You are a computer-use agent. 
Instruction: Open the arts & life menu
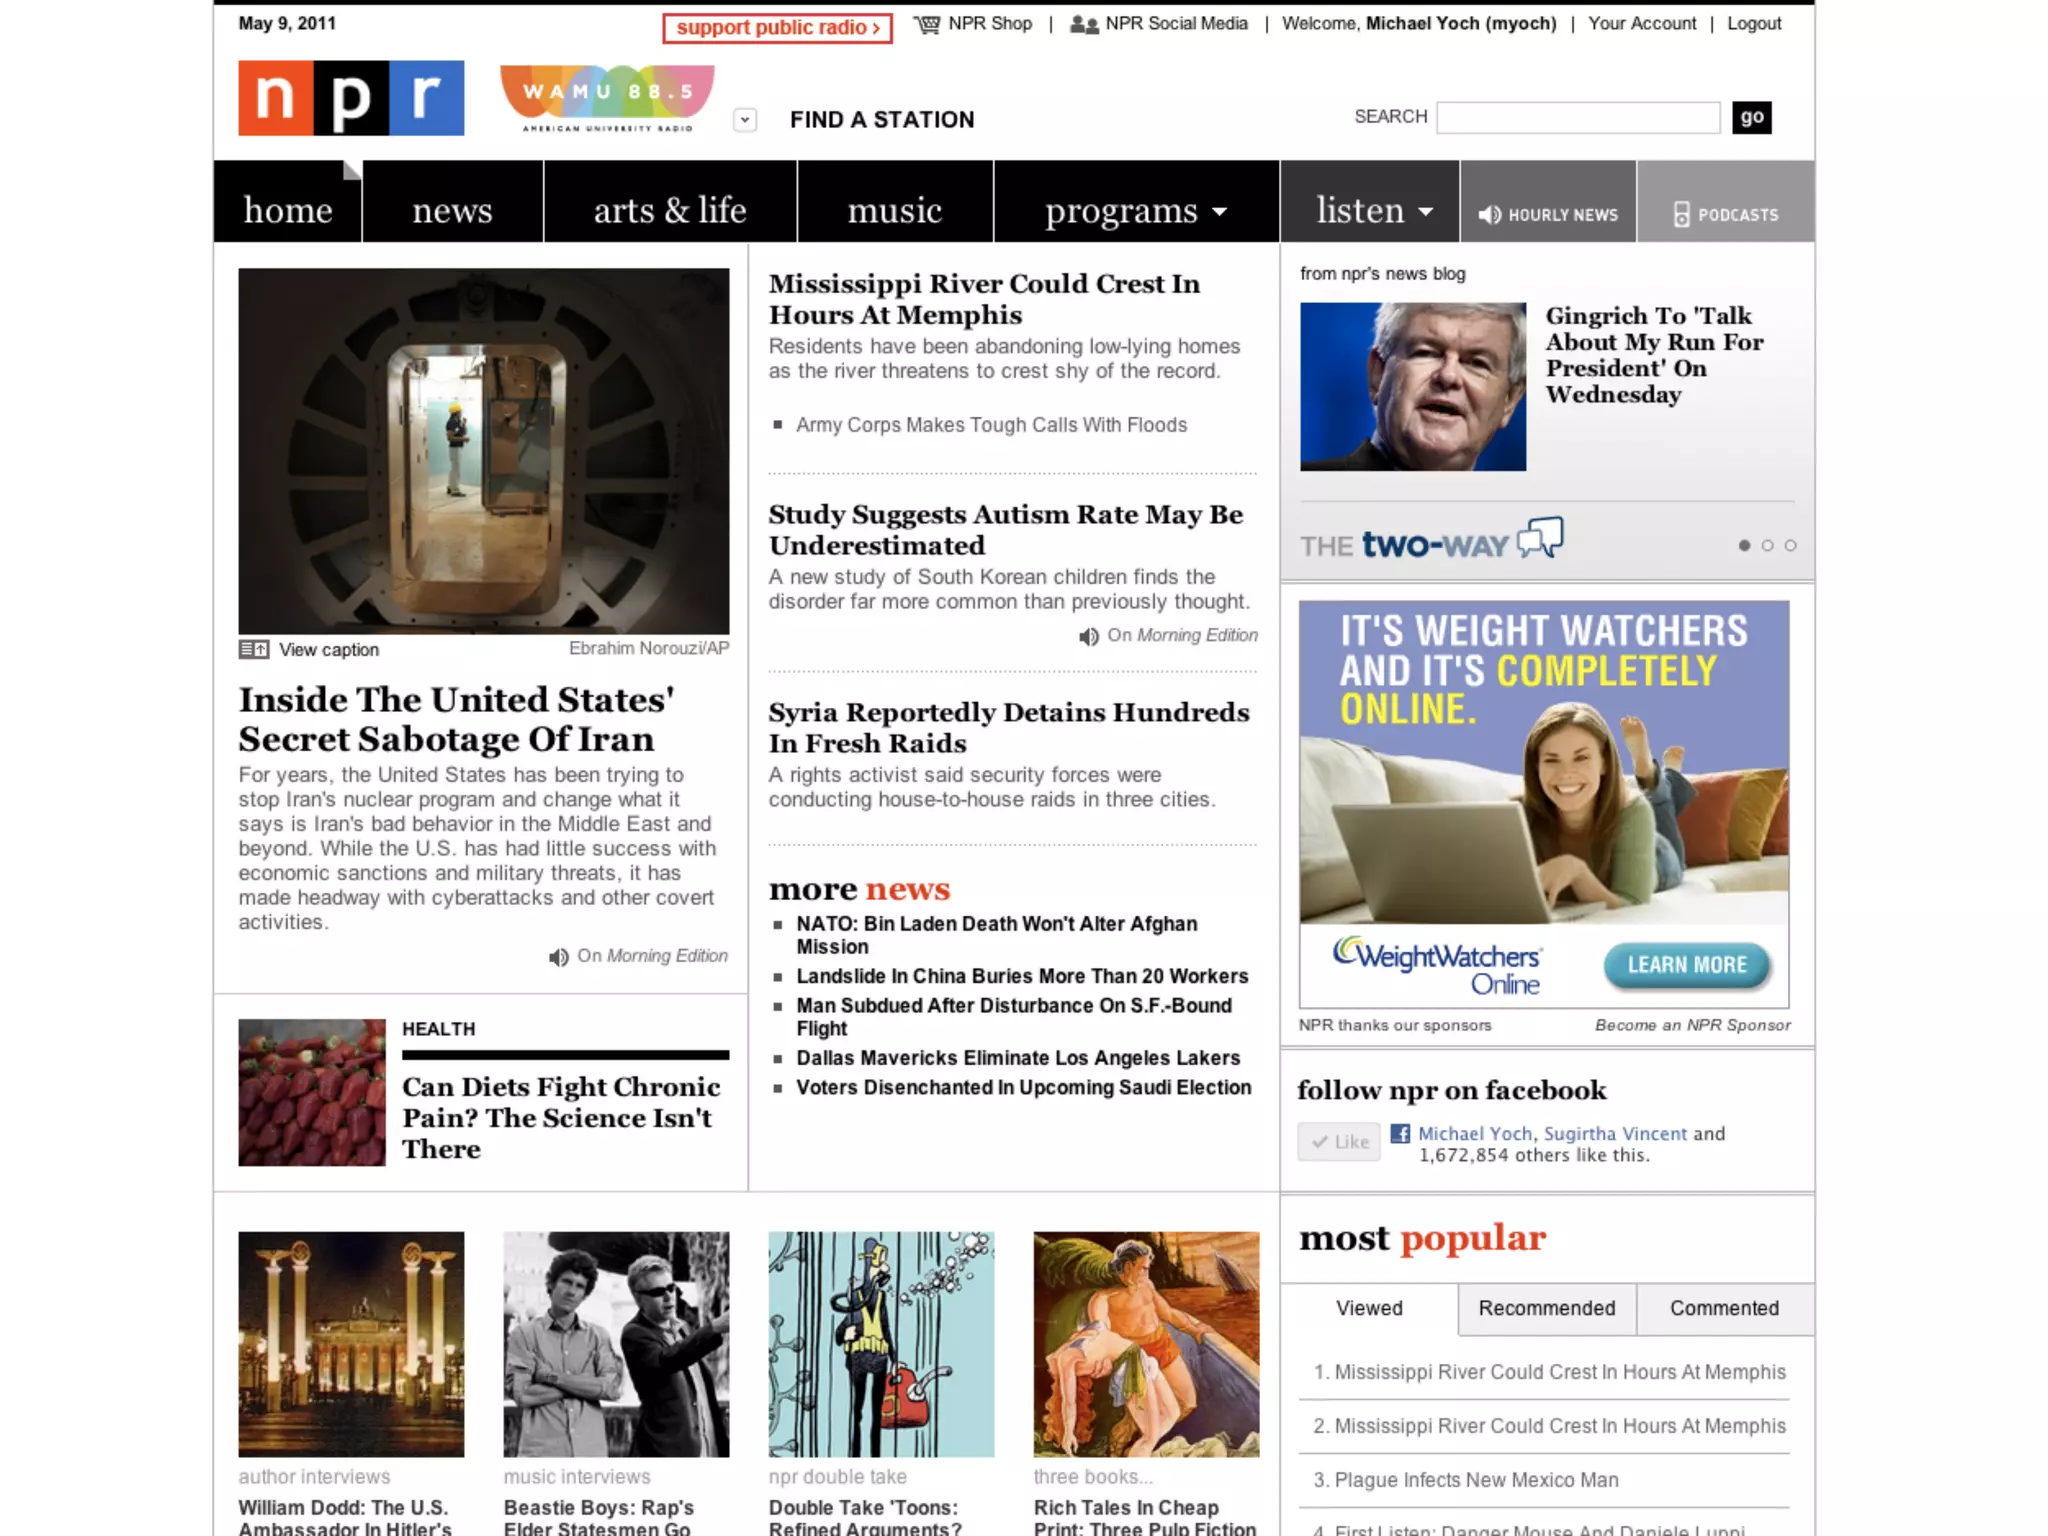(x=669, y=211)
